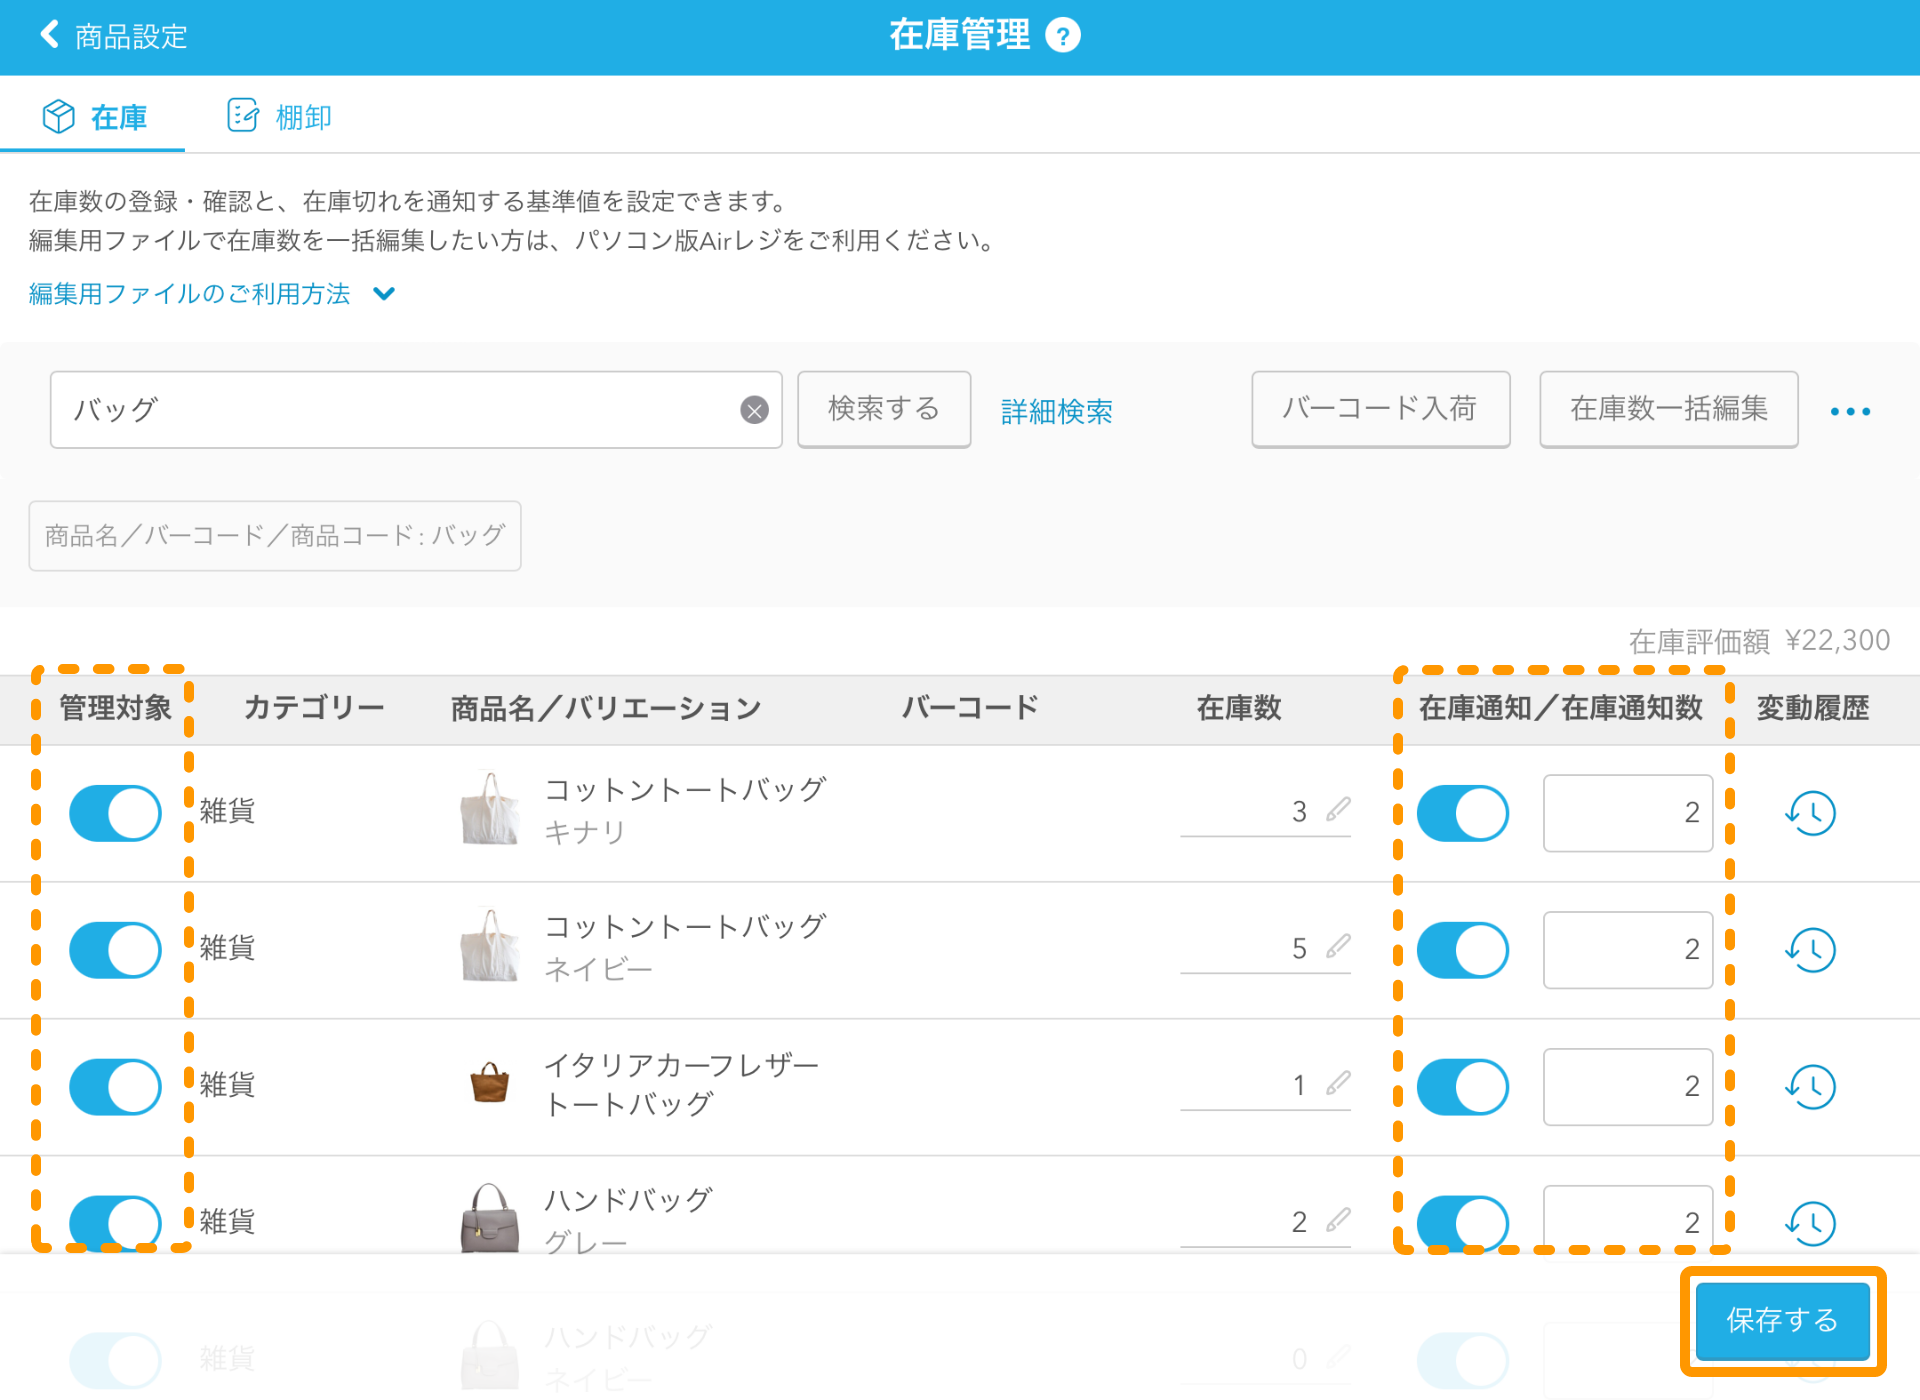Edit the stock count pencil for イタリアカーフレザートートバッグ
The height and width of the screenshot is (1400, 1920).
pos(1338,1083)
